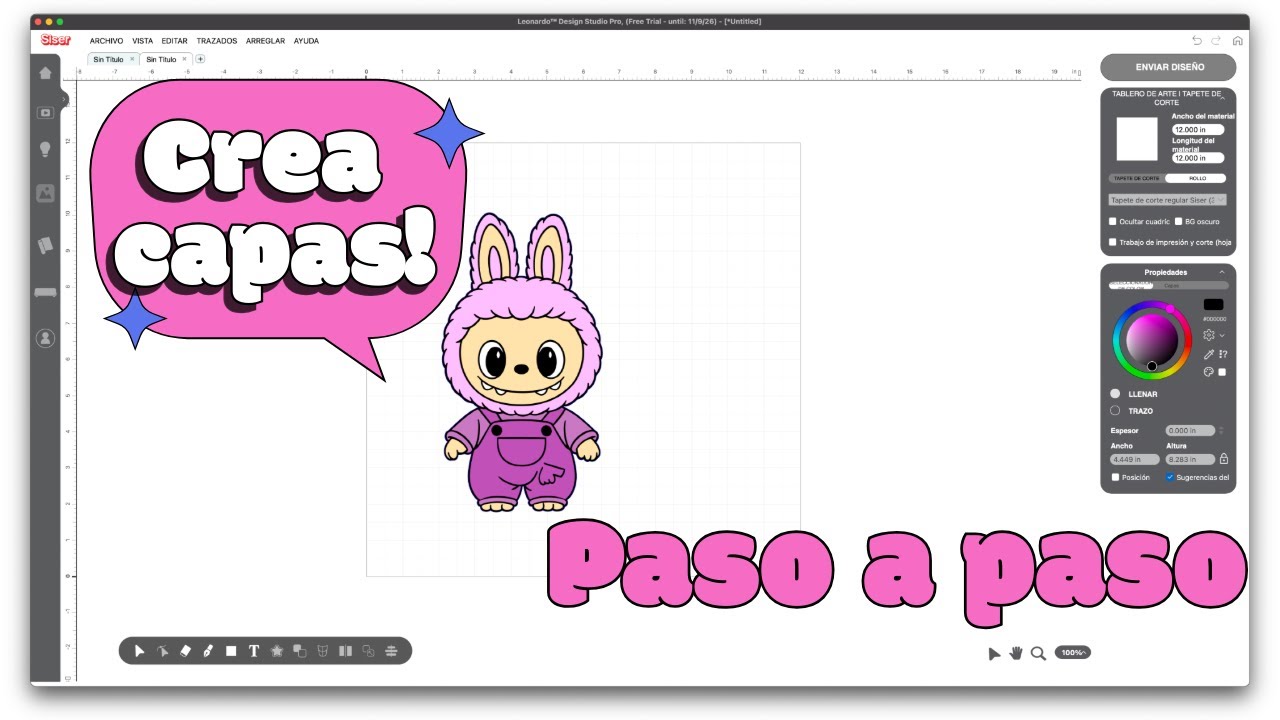Open the warp distort tool
Image resolution: width=1280 pixels, height=720 pixels.
[322, 651]
